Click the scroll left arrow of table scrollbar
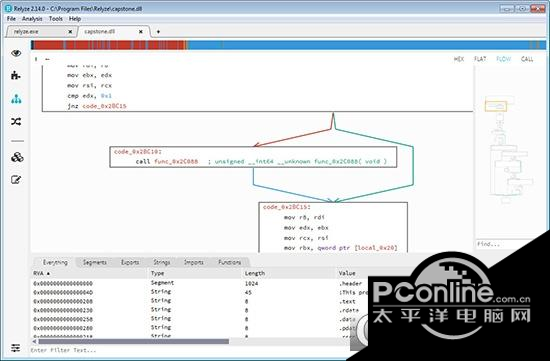 [x=34, y=341]
